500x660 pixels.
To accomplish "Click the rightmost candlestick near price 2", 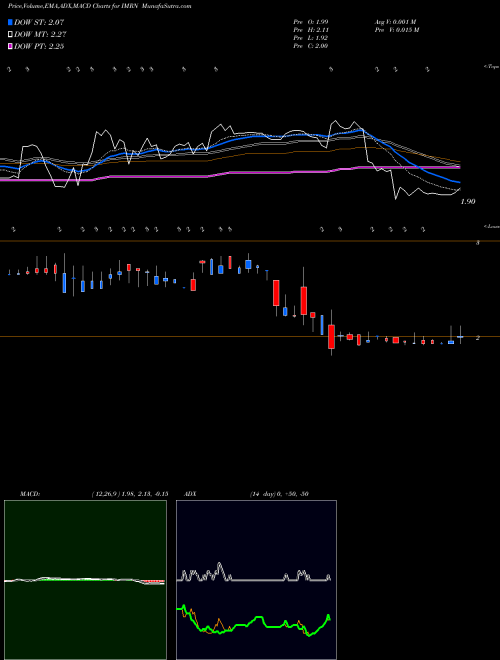I will click(460, 335).
